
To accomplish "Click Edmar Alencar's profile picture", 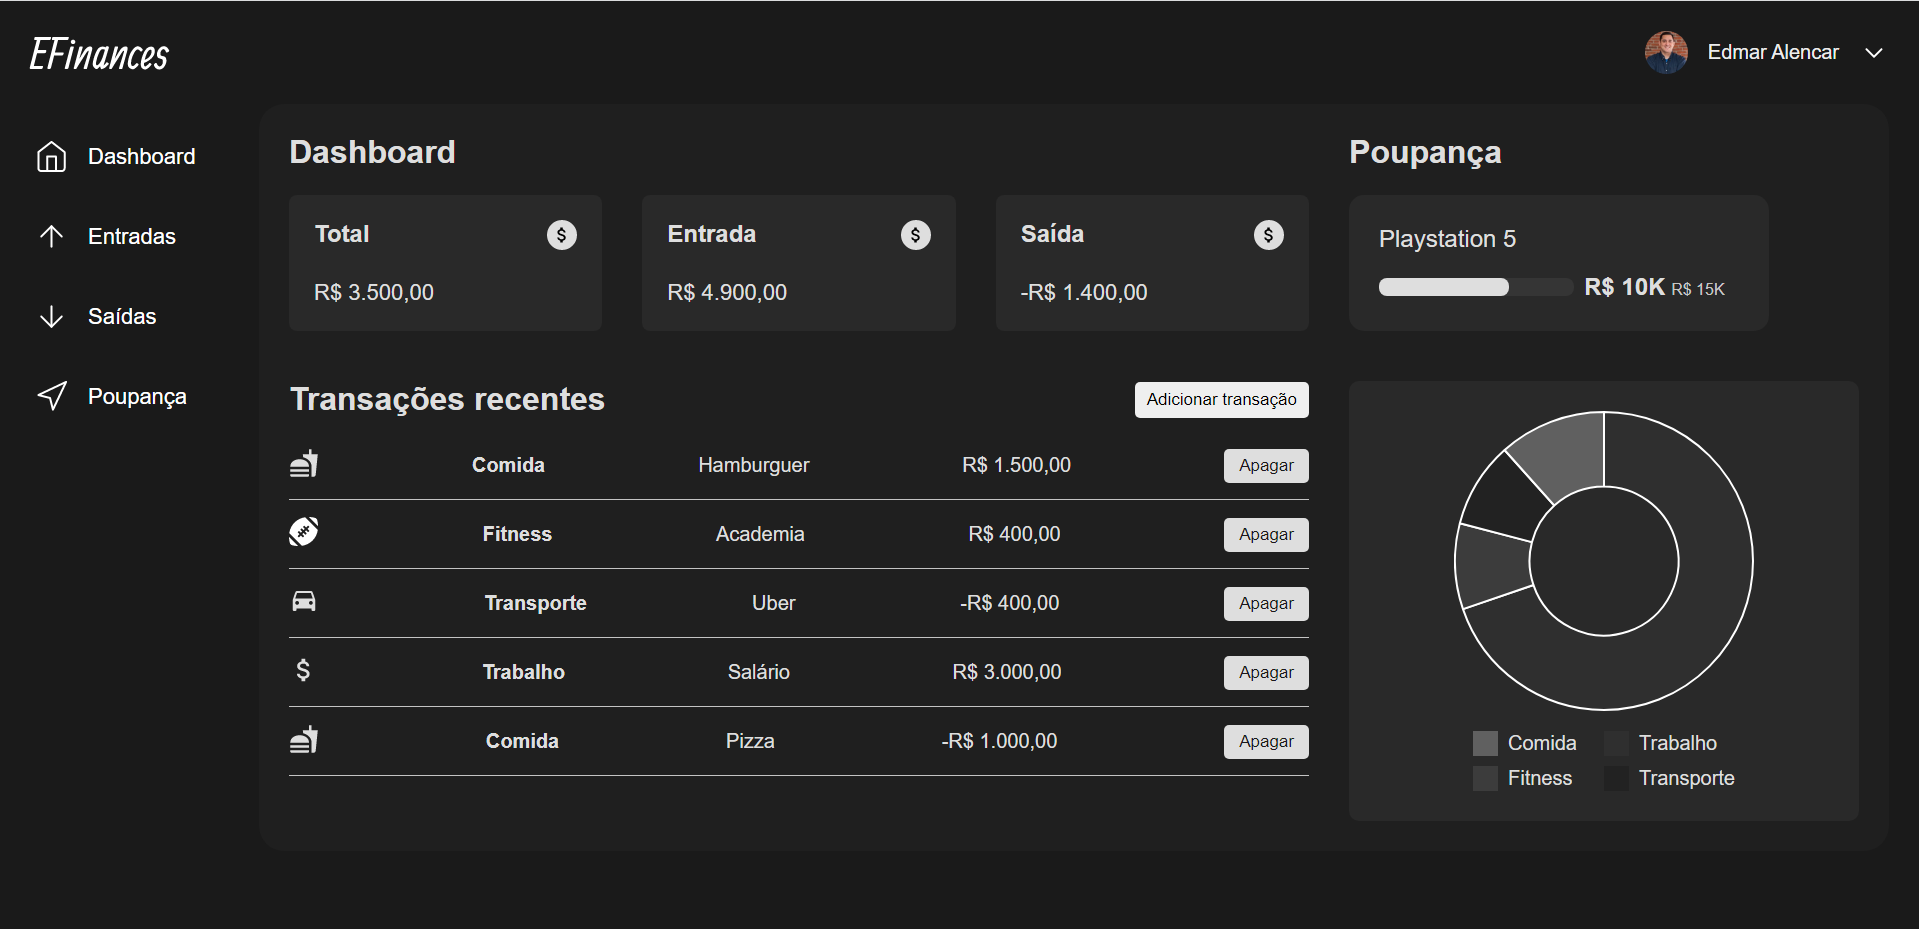I will coord(1666,52).
